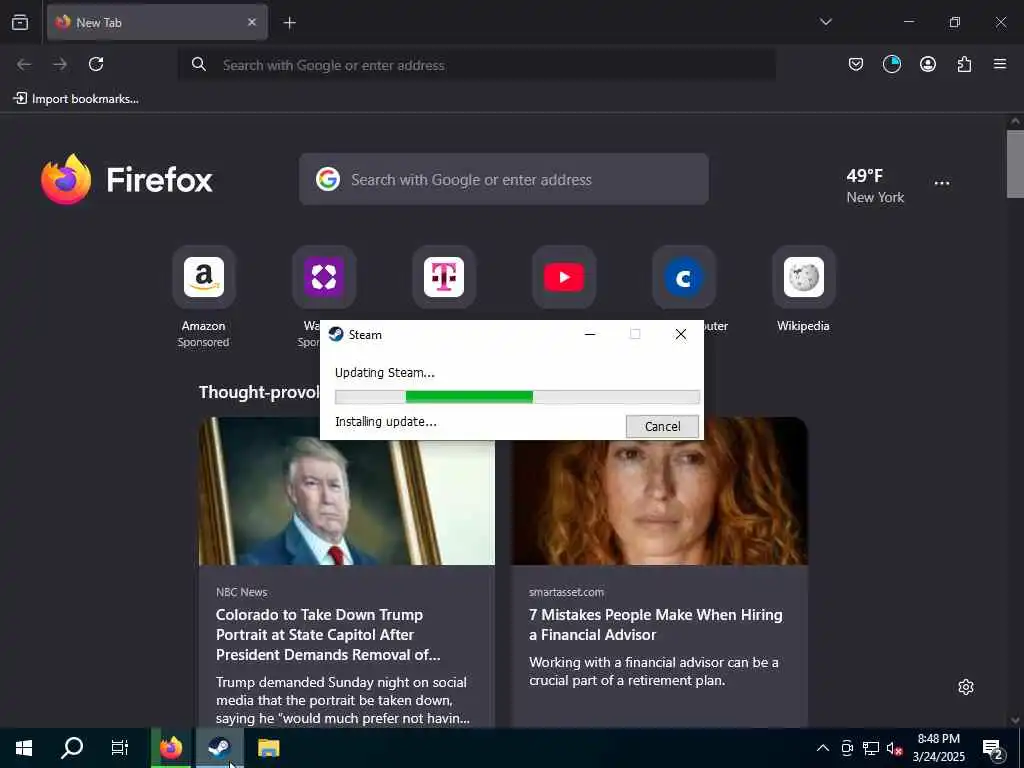Open Firefox View icon in the tab strip
The width and height of the screenshot is (1024, 768).
pos(20,22)
